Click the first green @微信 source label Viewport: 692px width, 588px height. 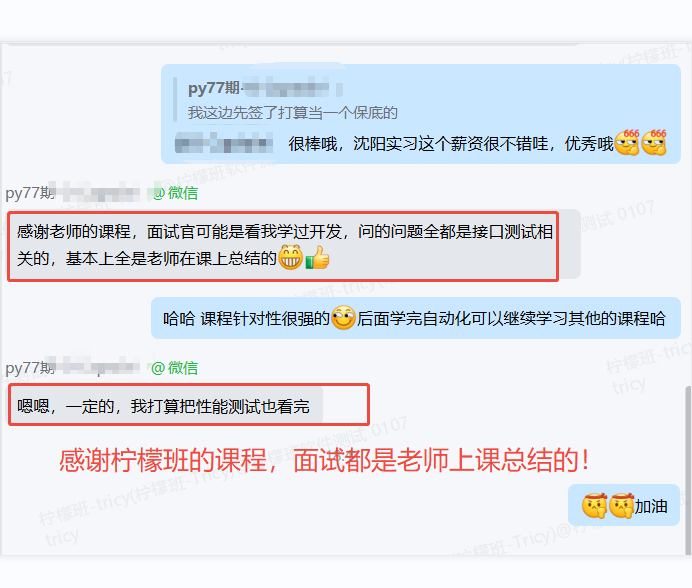tap(175, 193)
